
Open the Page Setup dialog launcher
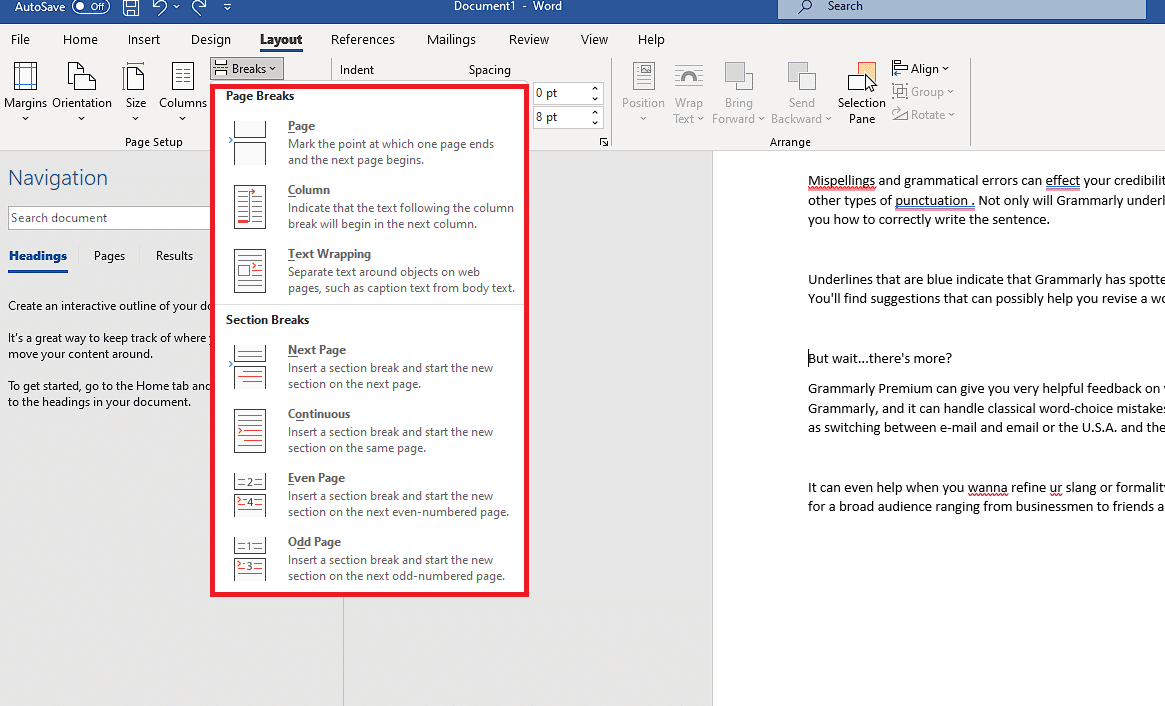click(x=604, y=143)
